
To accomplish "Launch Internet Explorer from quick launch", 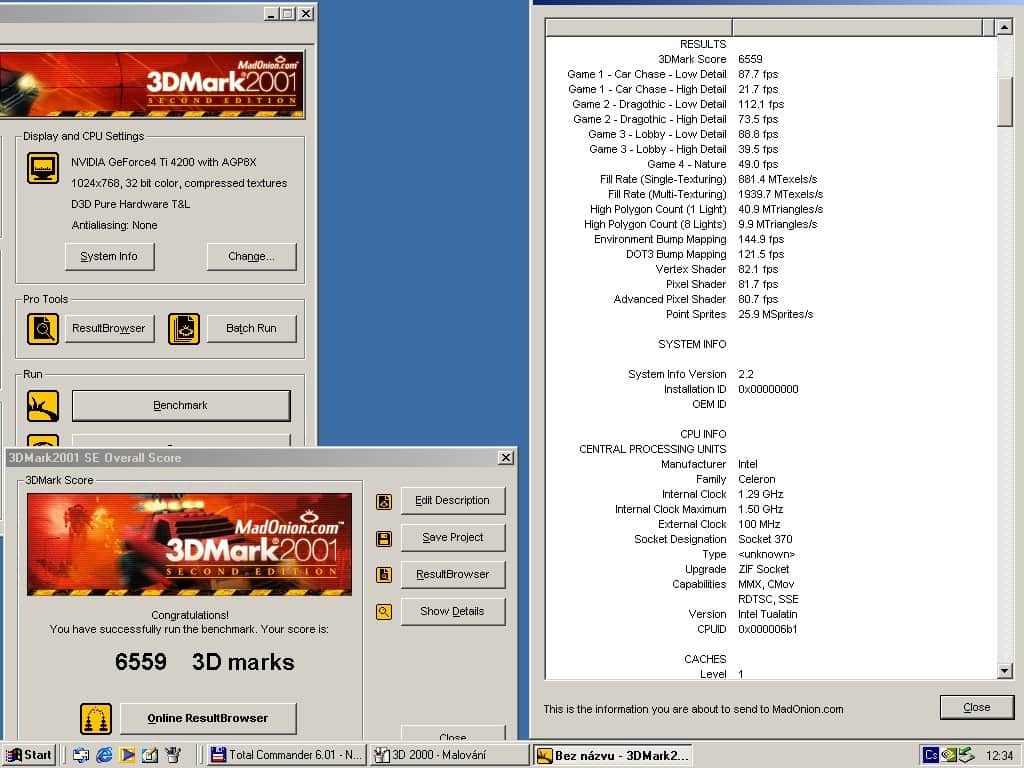I will (x=104, y=755).
